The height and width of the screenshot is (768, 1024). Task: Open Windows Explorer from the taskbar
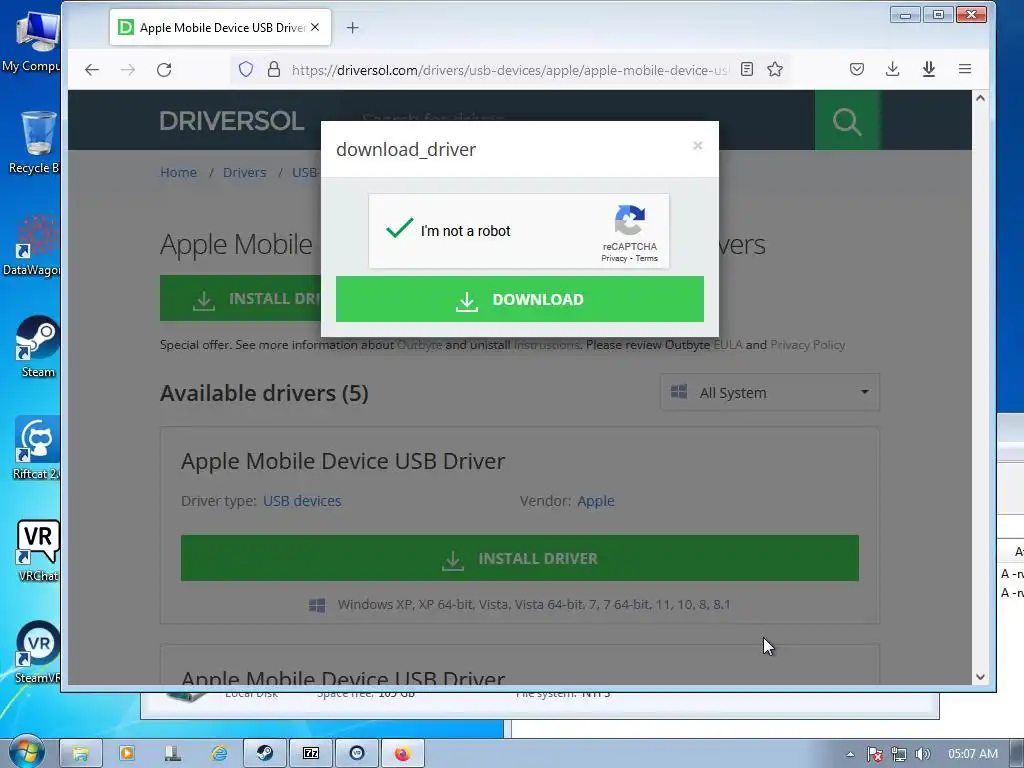point(81,754)
